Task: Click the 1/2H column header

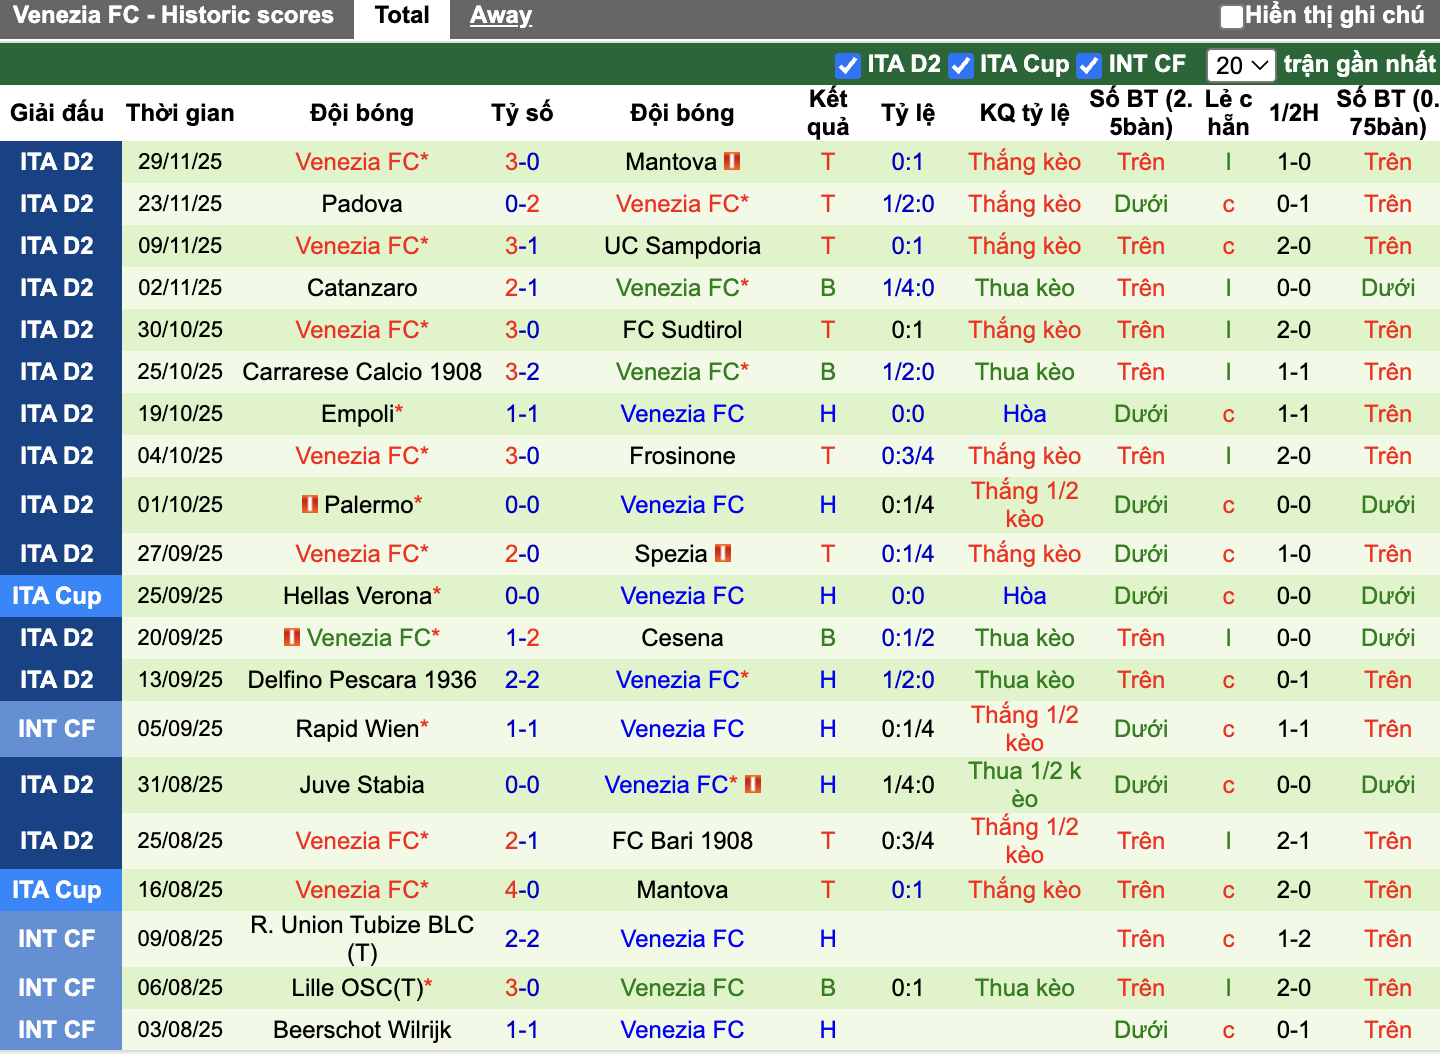Action: (1294, 113)
